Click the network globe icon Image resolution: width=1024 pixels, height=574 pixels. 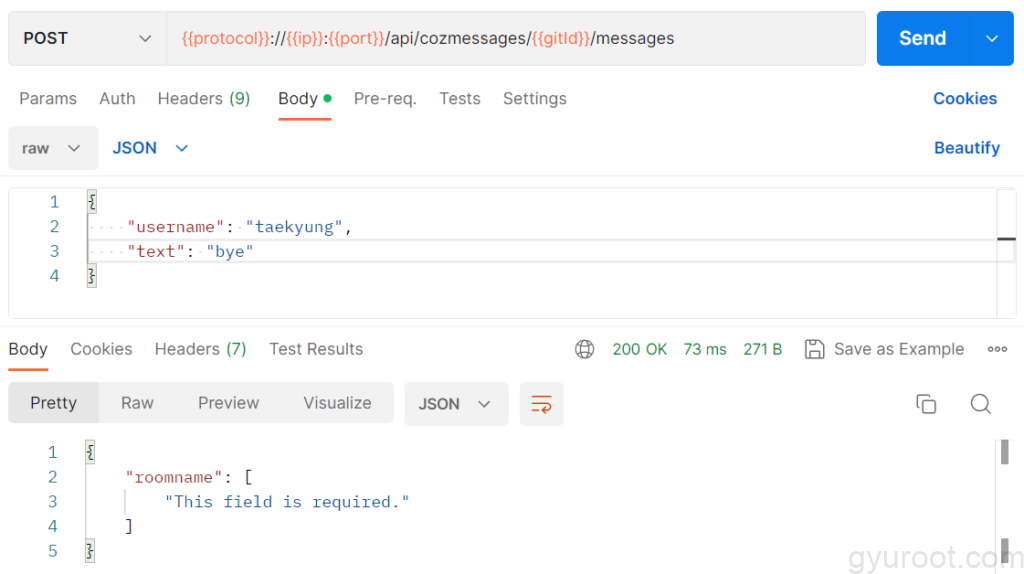click(584, 349)
